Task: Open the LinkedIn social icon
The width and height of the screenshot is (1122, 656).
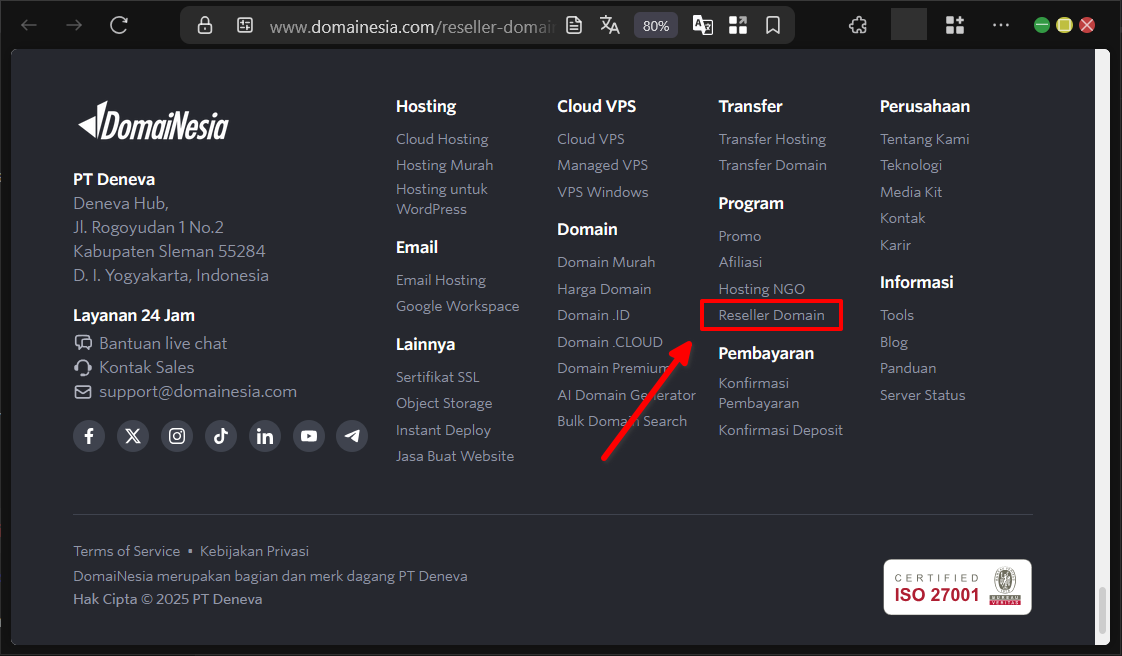Action: tap(265, 436)
